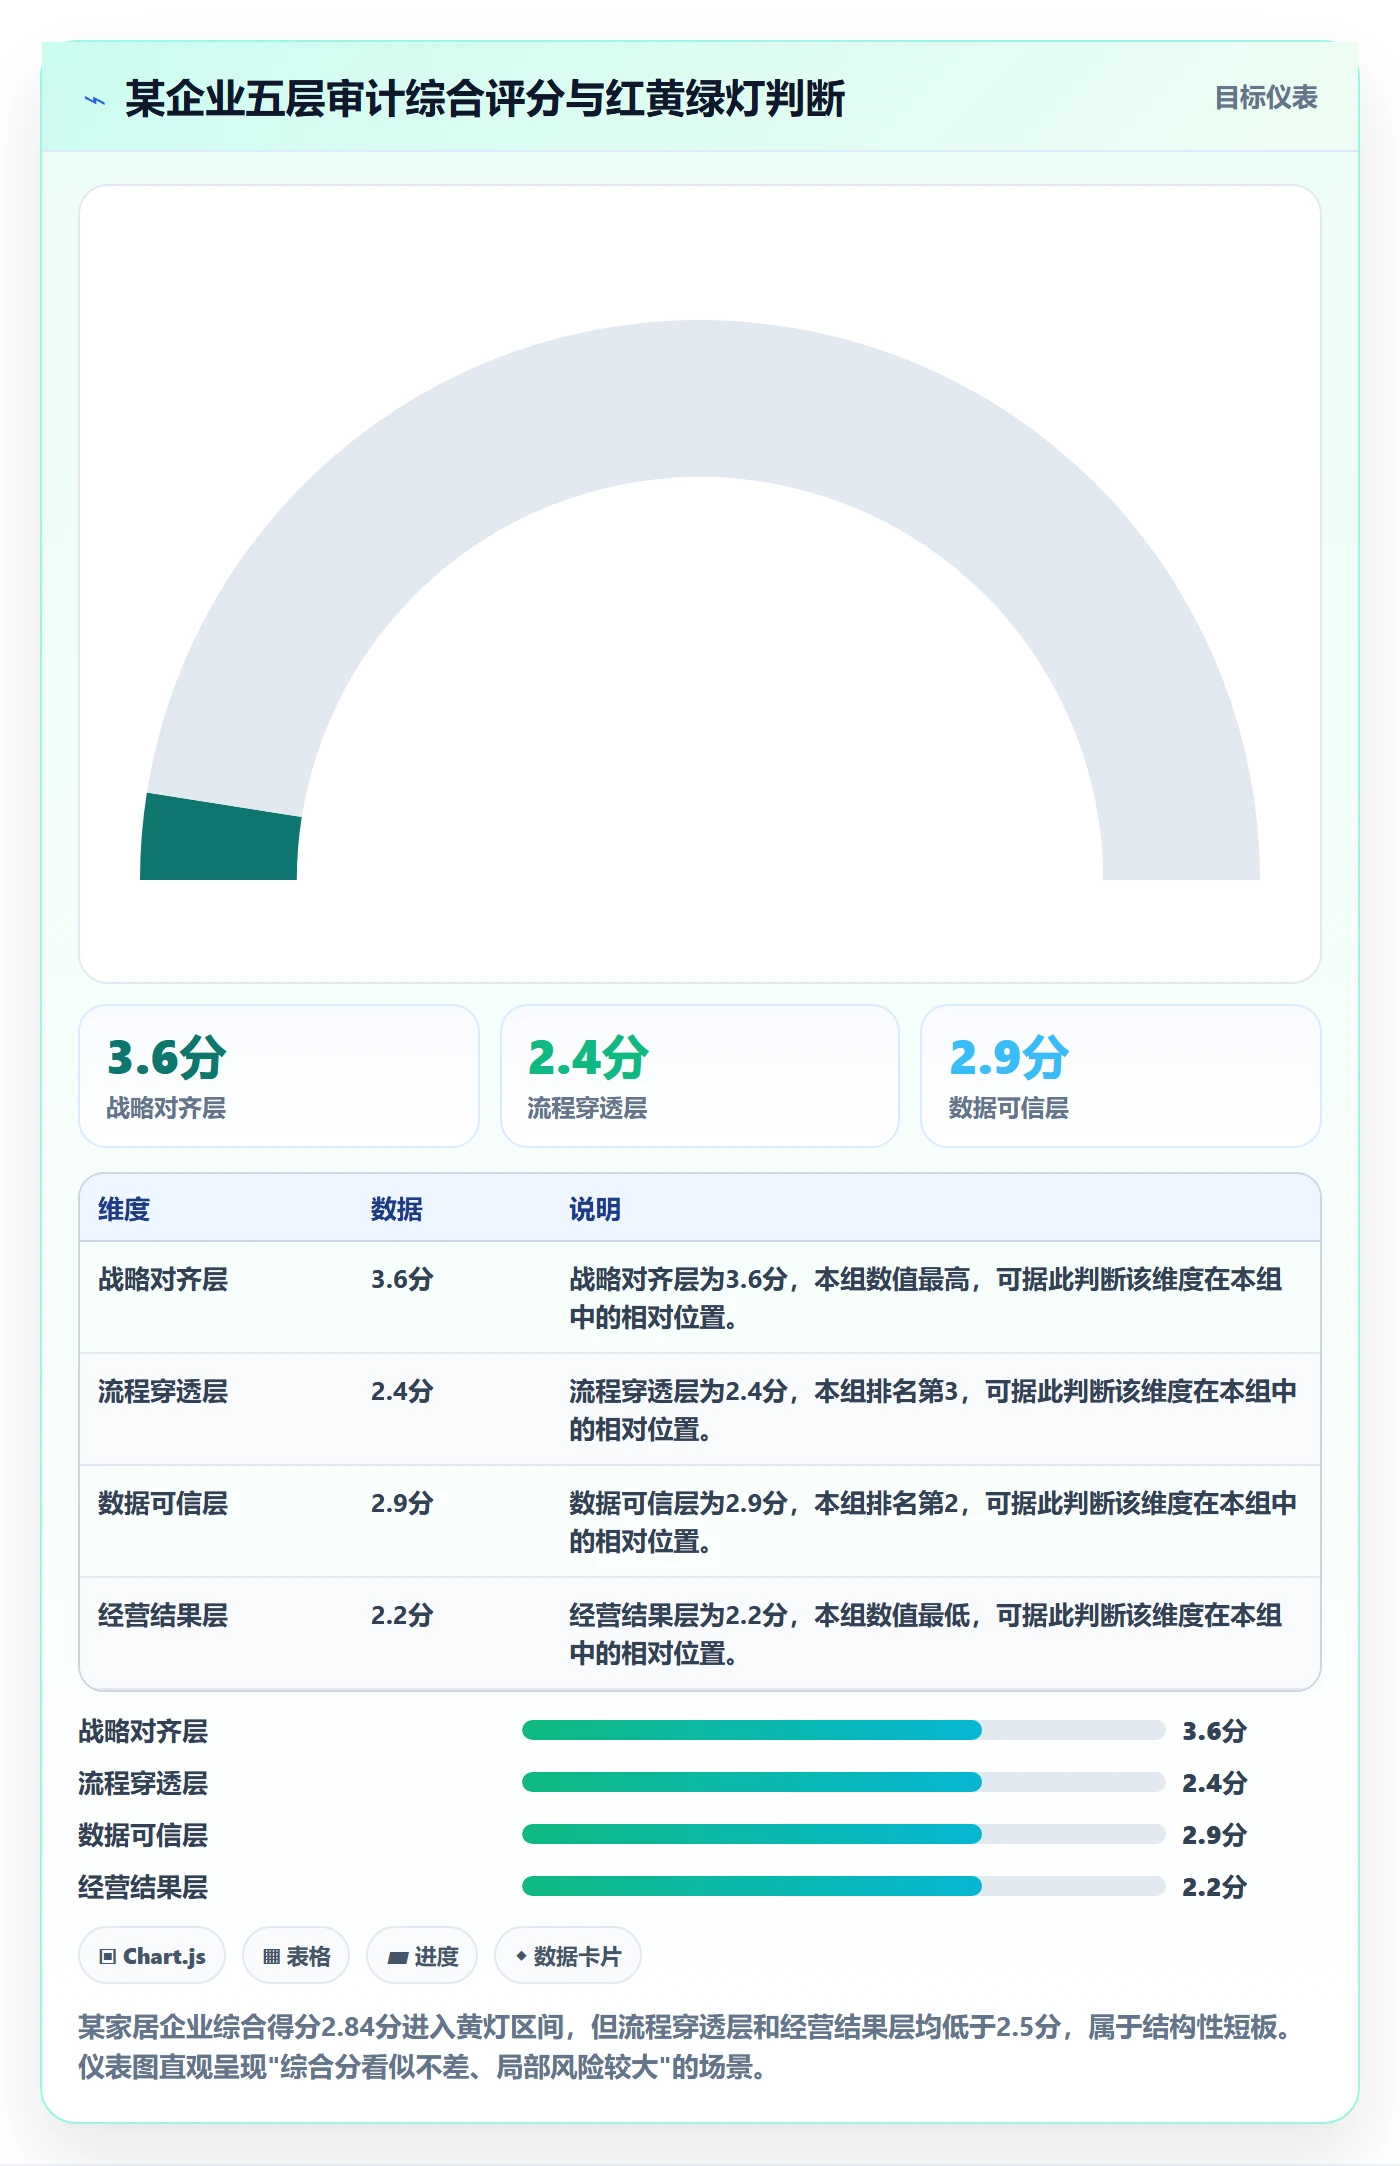1400x2166 pixels.
Task: Click the 数据可信层 table row name
Action: (163, 1503)
